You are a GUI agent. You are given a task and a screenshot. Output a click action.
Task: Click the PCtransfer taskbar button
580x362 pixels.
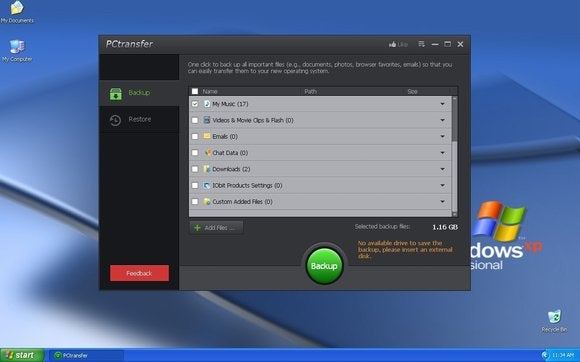pyautogui.click(x=86, y=355)
